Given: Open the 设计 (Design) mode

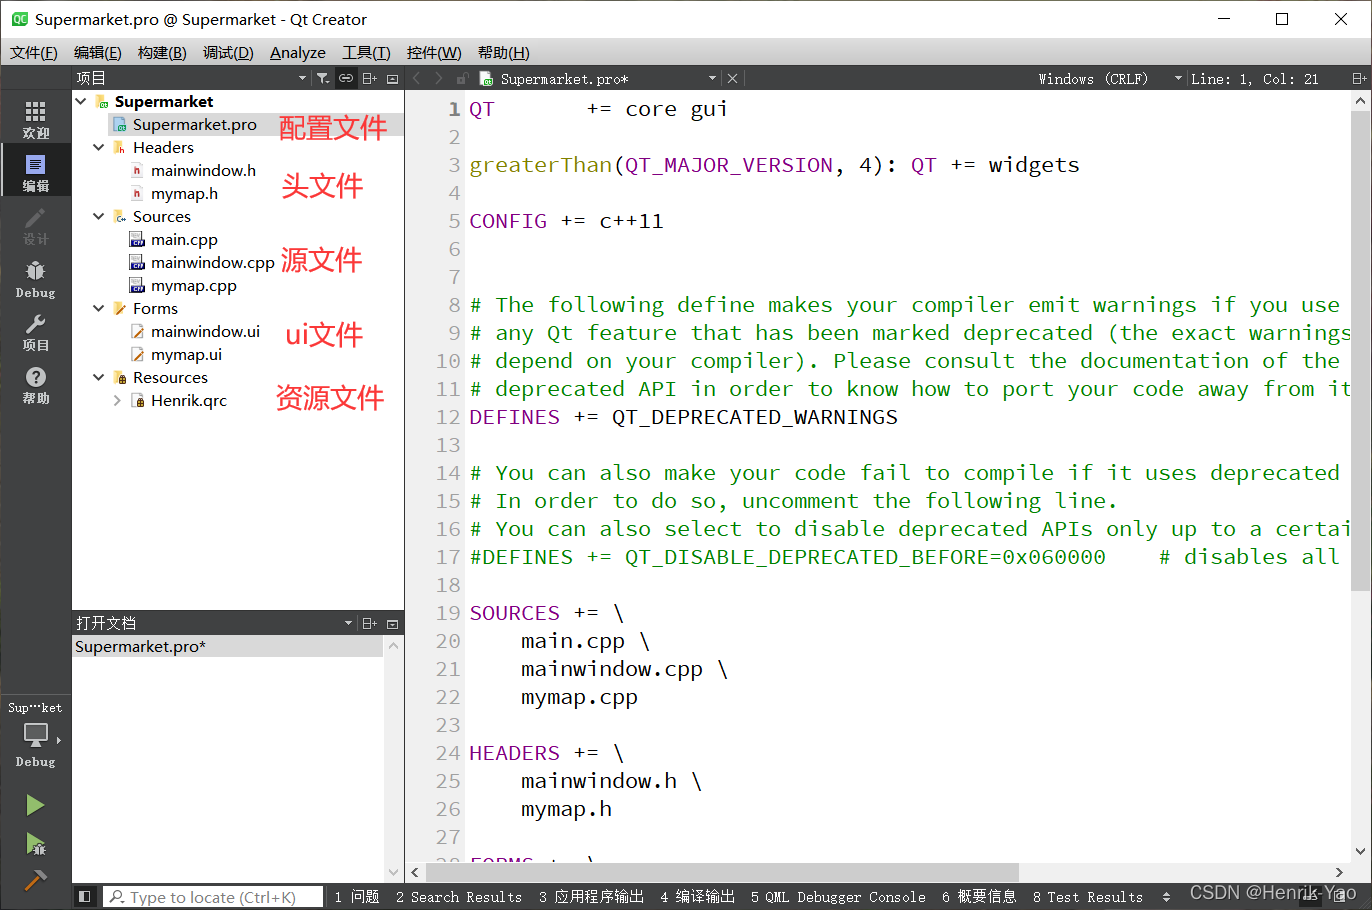Looking at the screenshot, I should click(35, 225).
